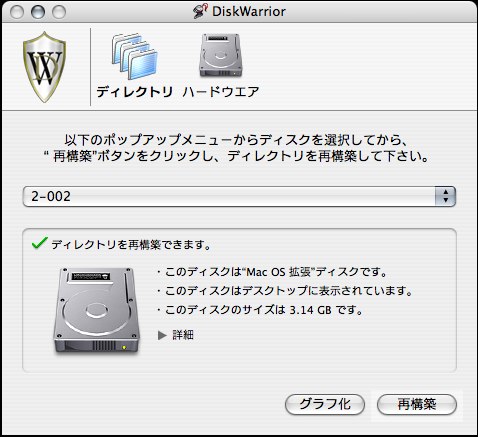Switch to the ハードウエア tab label
Screen dimensions: 478x437
point(221,92)
